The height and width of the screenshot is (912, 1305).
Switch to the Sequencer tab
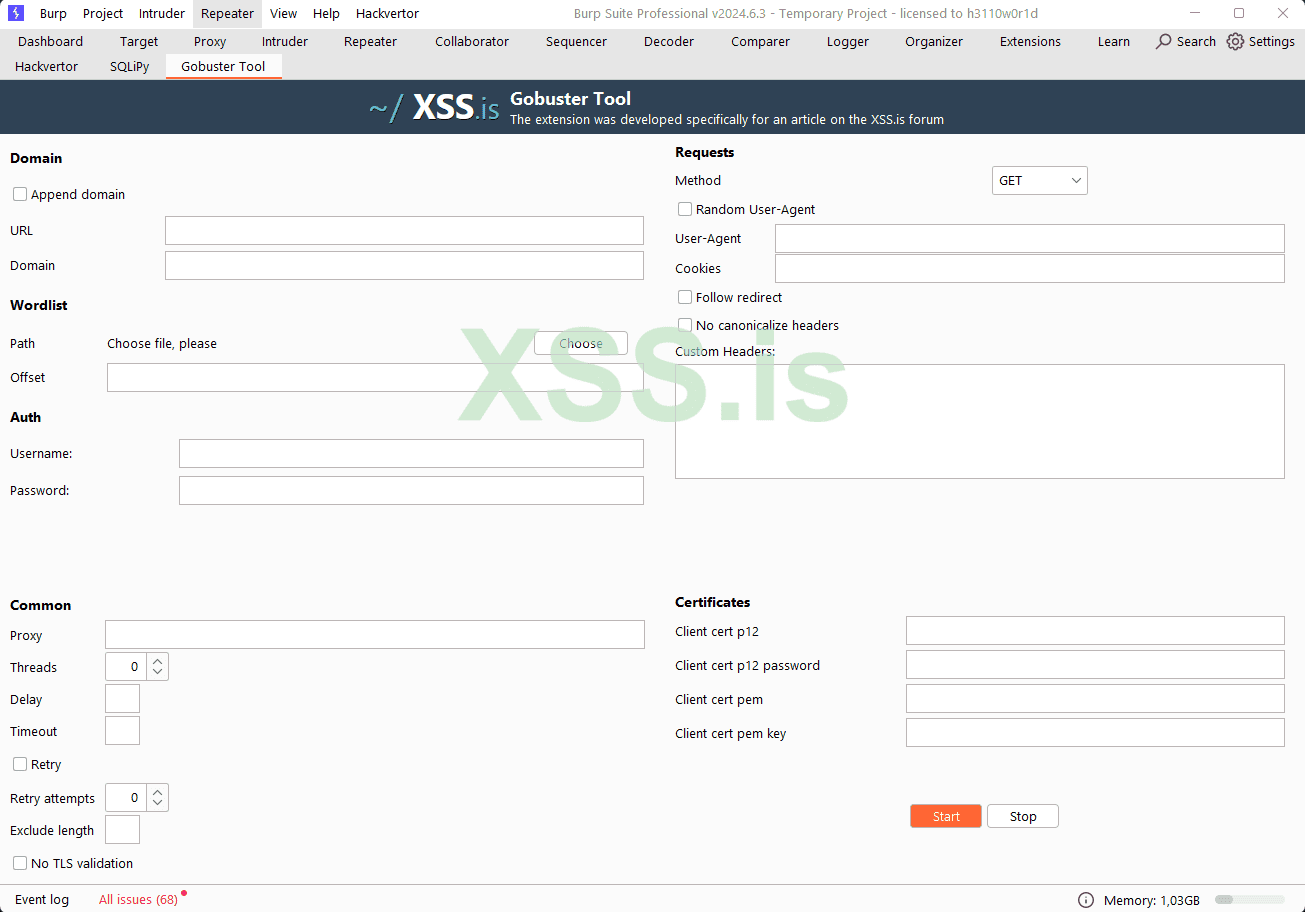click(576, 41)
